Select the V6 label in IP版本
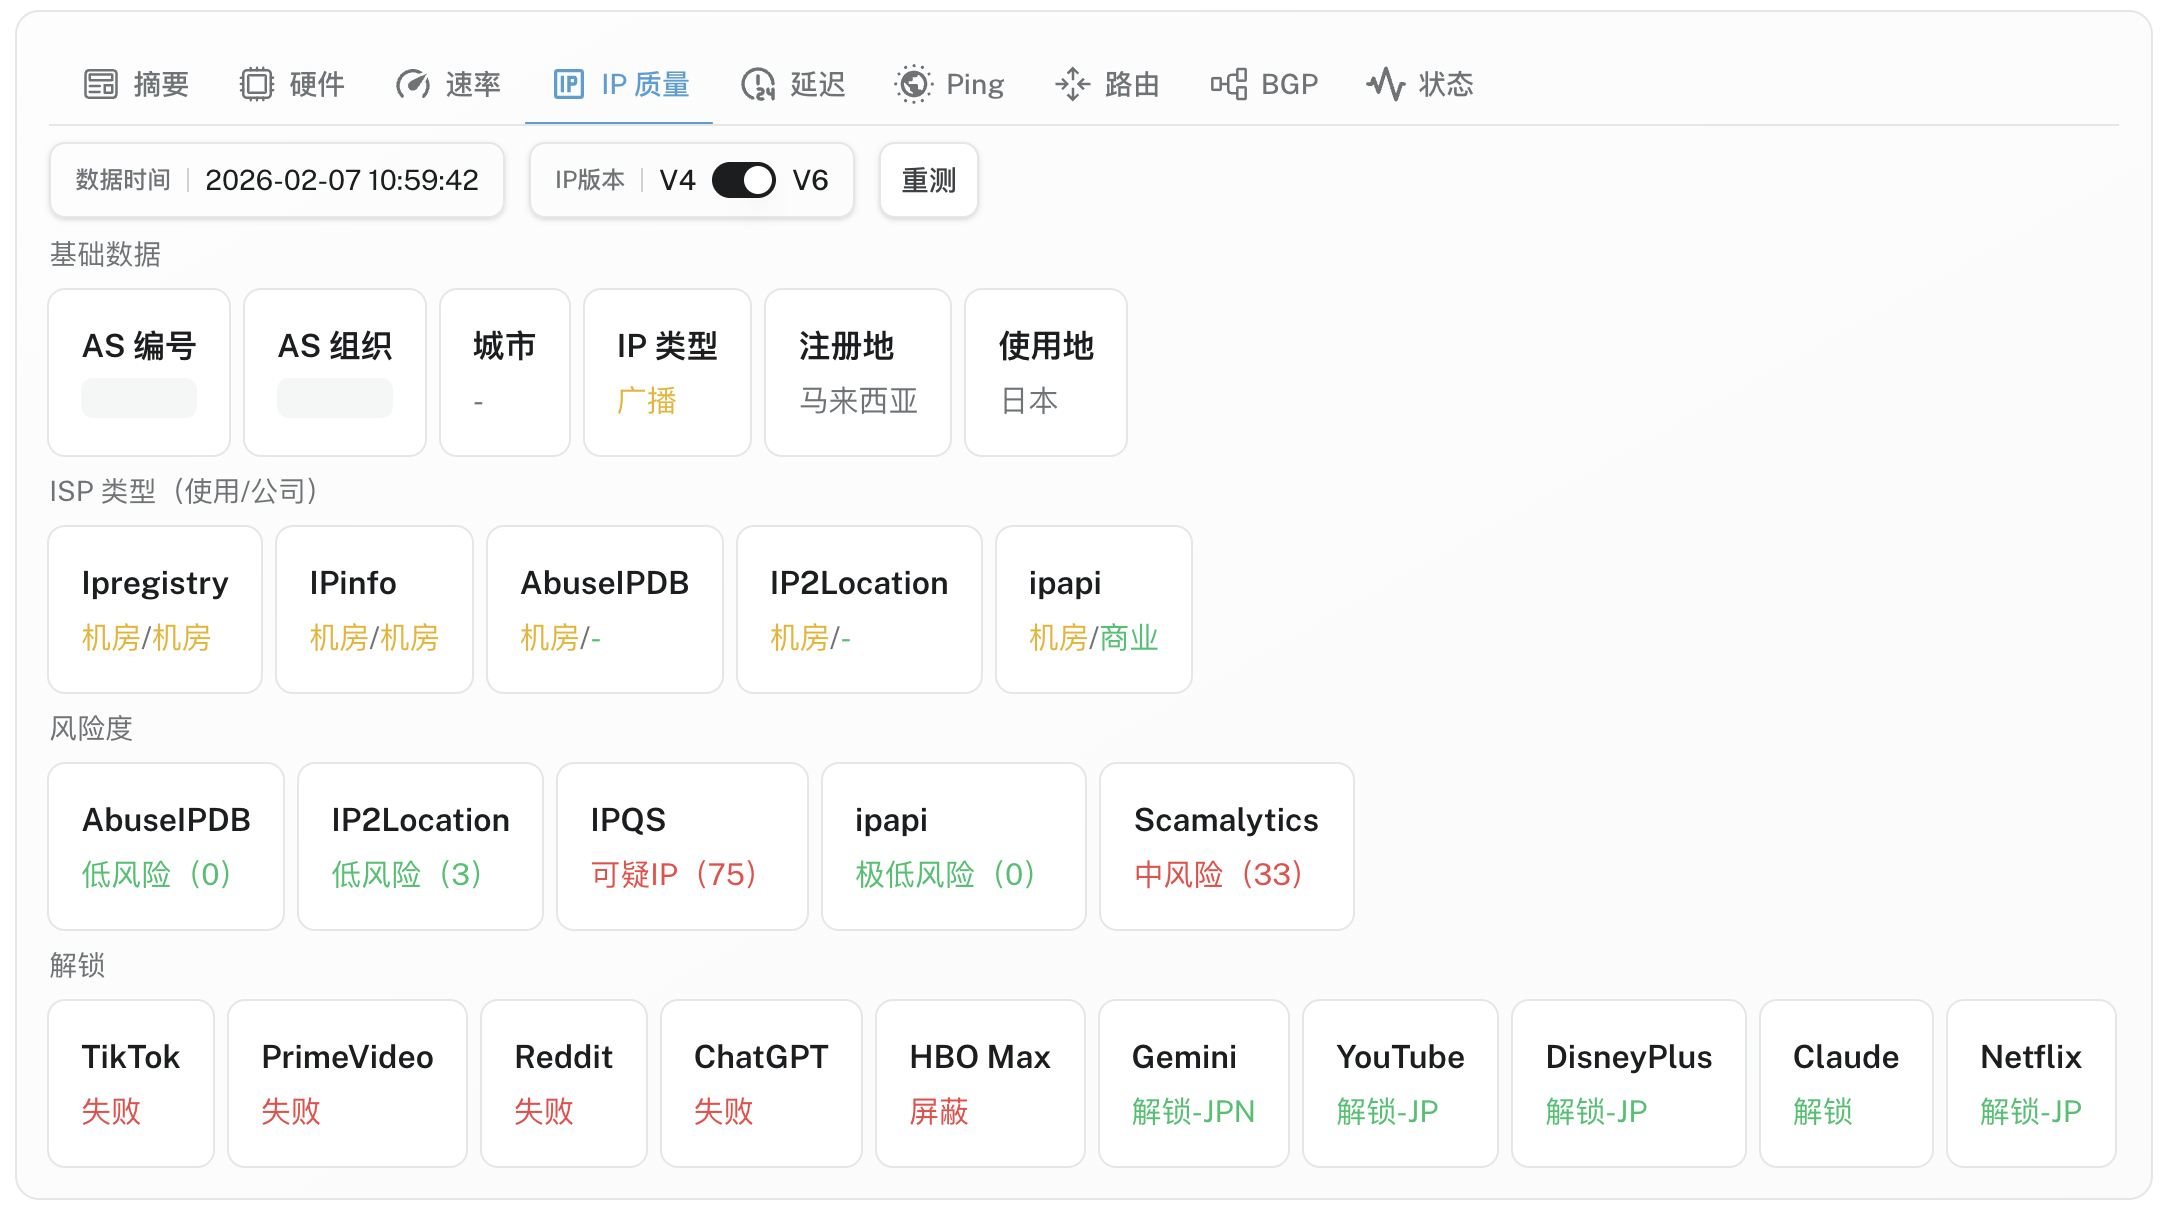Screen dimensions: 2162x1224 810,180
